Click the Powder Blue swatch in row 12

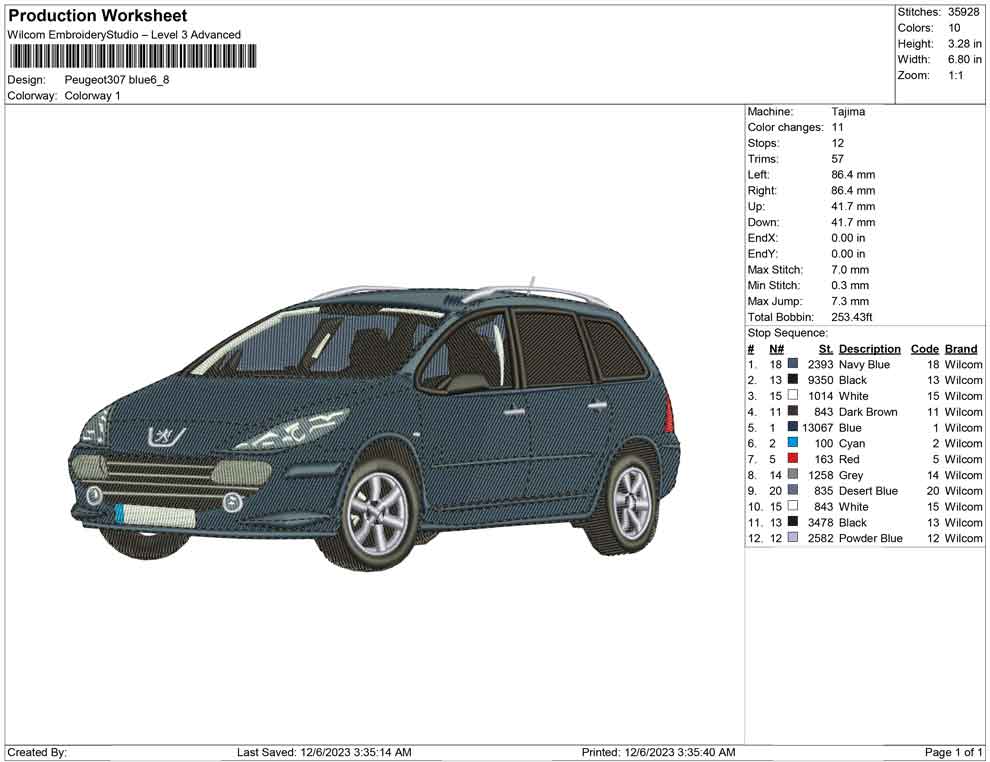[x=793, y=538]
